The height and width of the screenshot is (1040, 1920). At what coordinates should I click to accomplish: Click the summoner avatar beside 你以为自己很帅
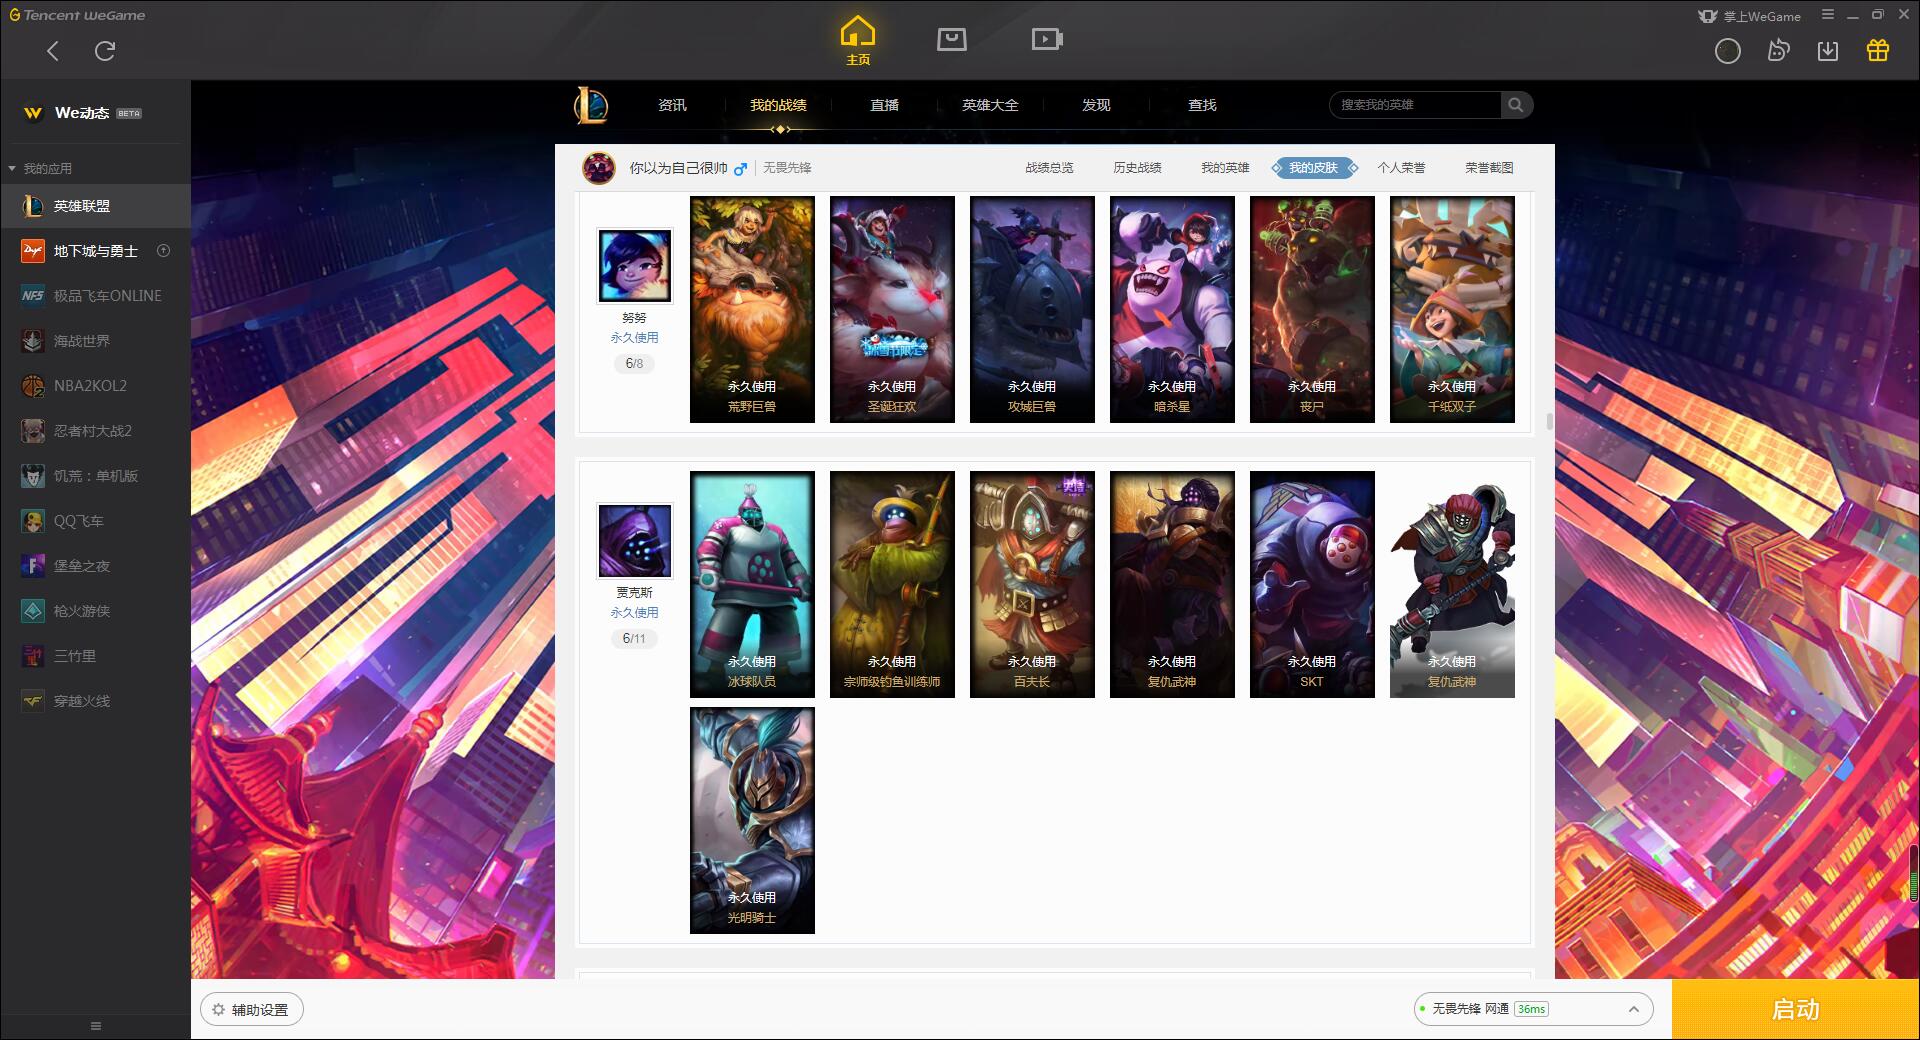pyautogui.click(x=599, y=168)
